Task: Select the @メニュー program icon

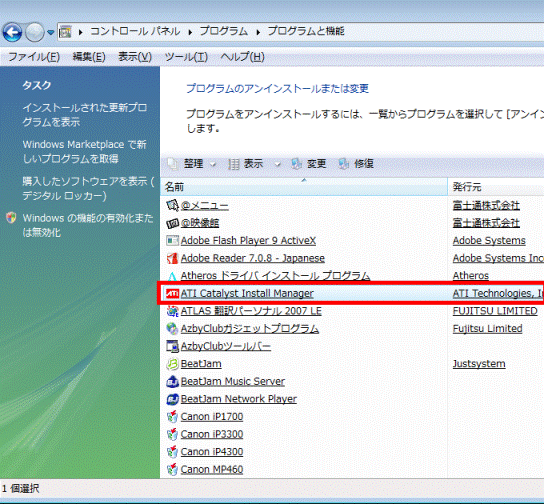Action: [172, 206]
